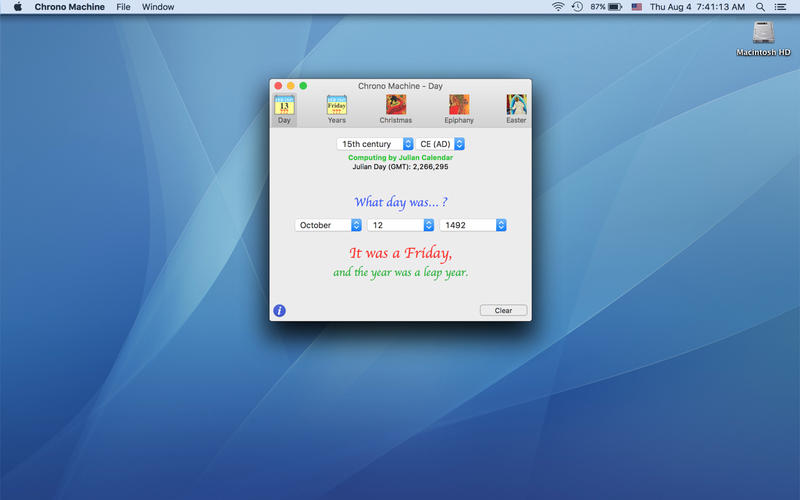
Task: Switch to the Christmas toolbar icon
Action: coord(395,106)
